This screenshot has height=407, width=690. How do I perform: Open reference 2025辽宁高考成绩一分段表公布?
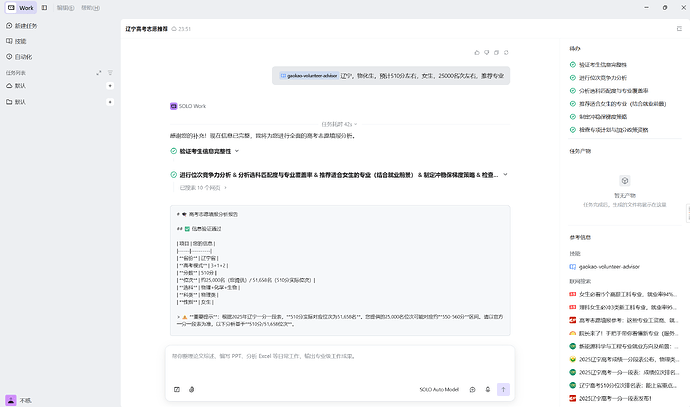tap(624, 359)
